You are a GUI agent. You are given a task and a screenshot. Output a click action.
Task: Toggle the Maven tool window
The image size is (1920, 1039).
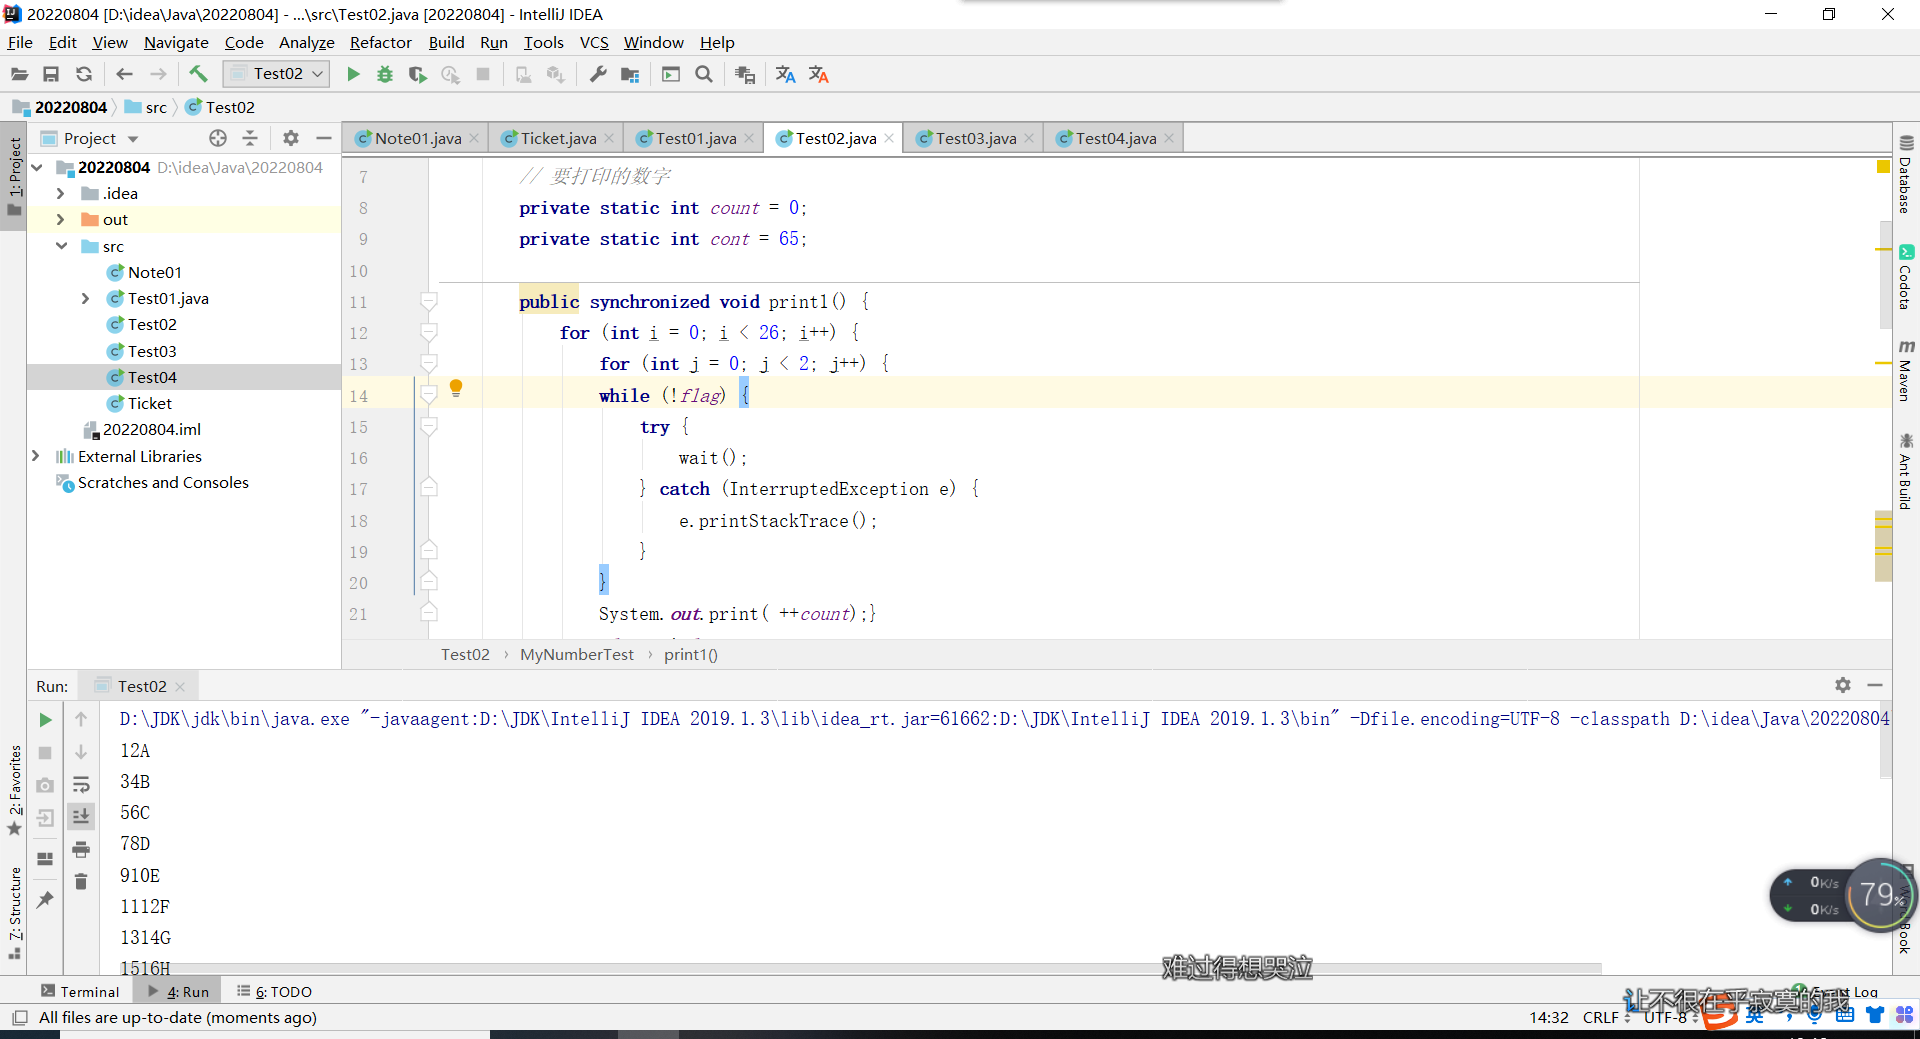tap(1905, 370)
